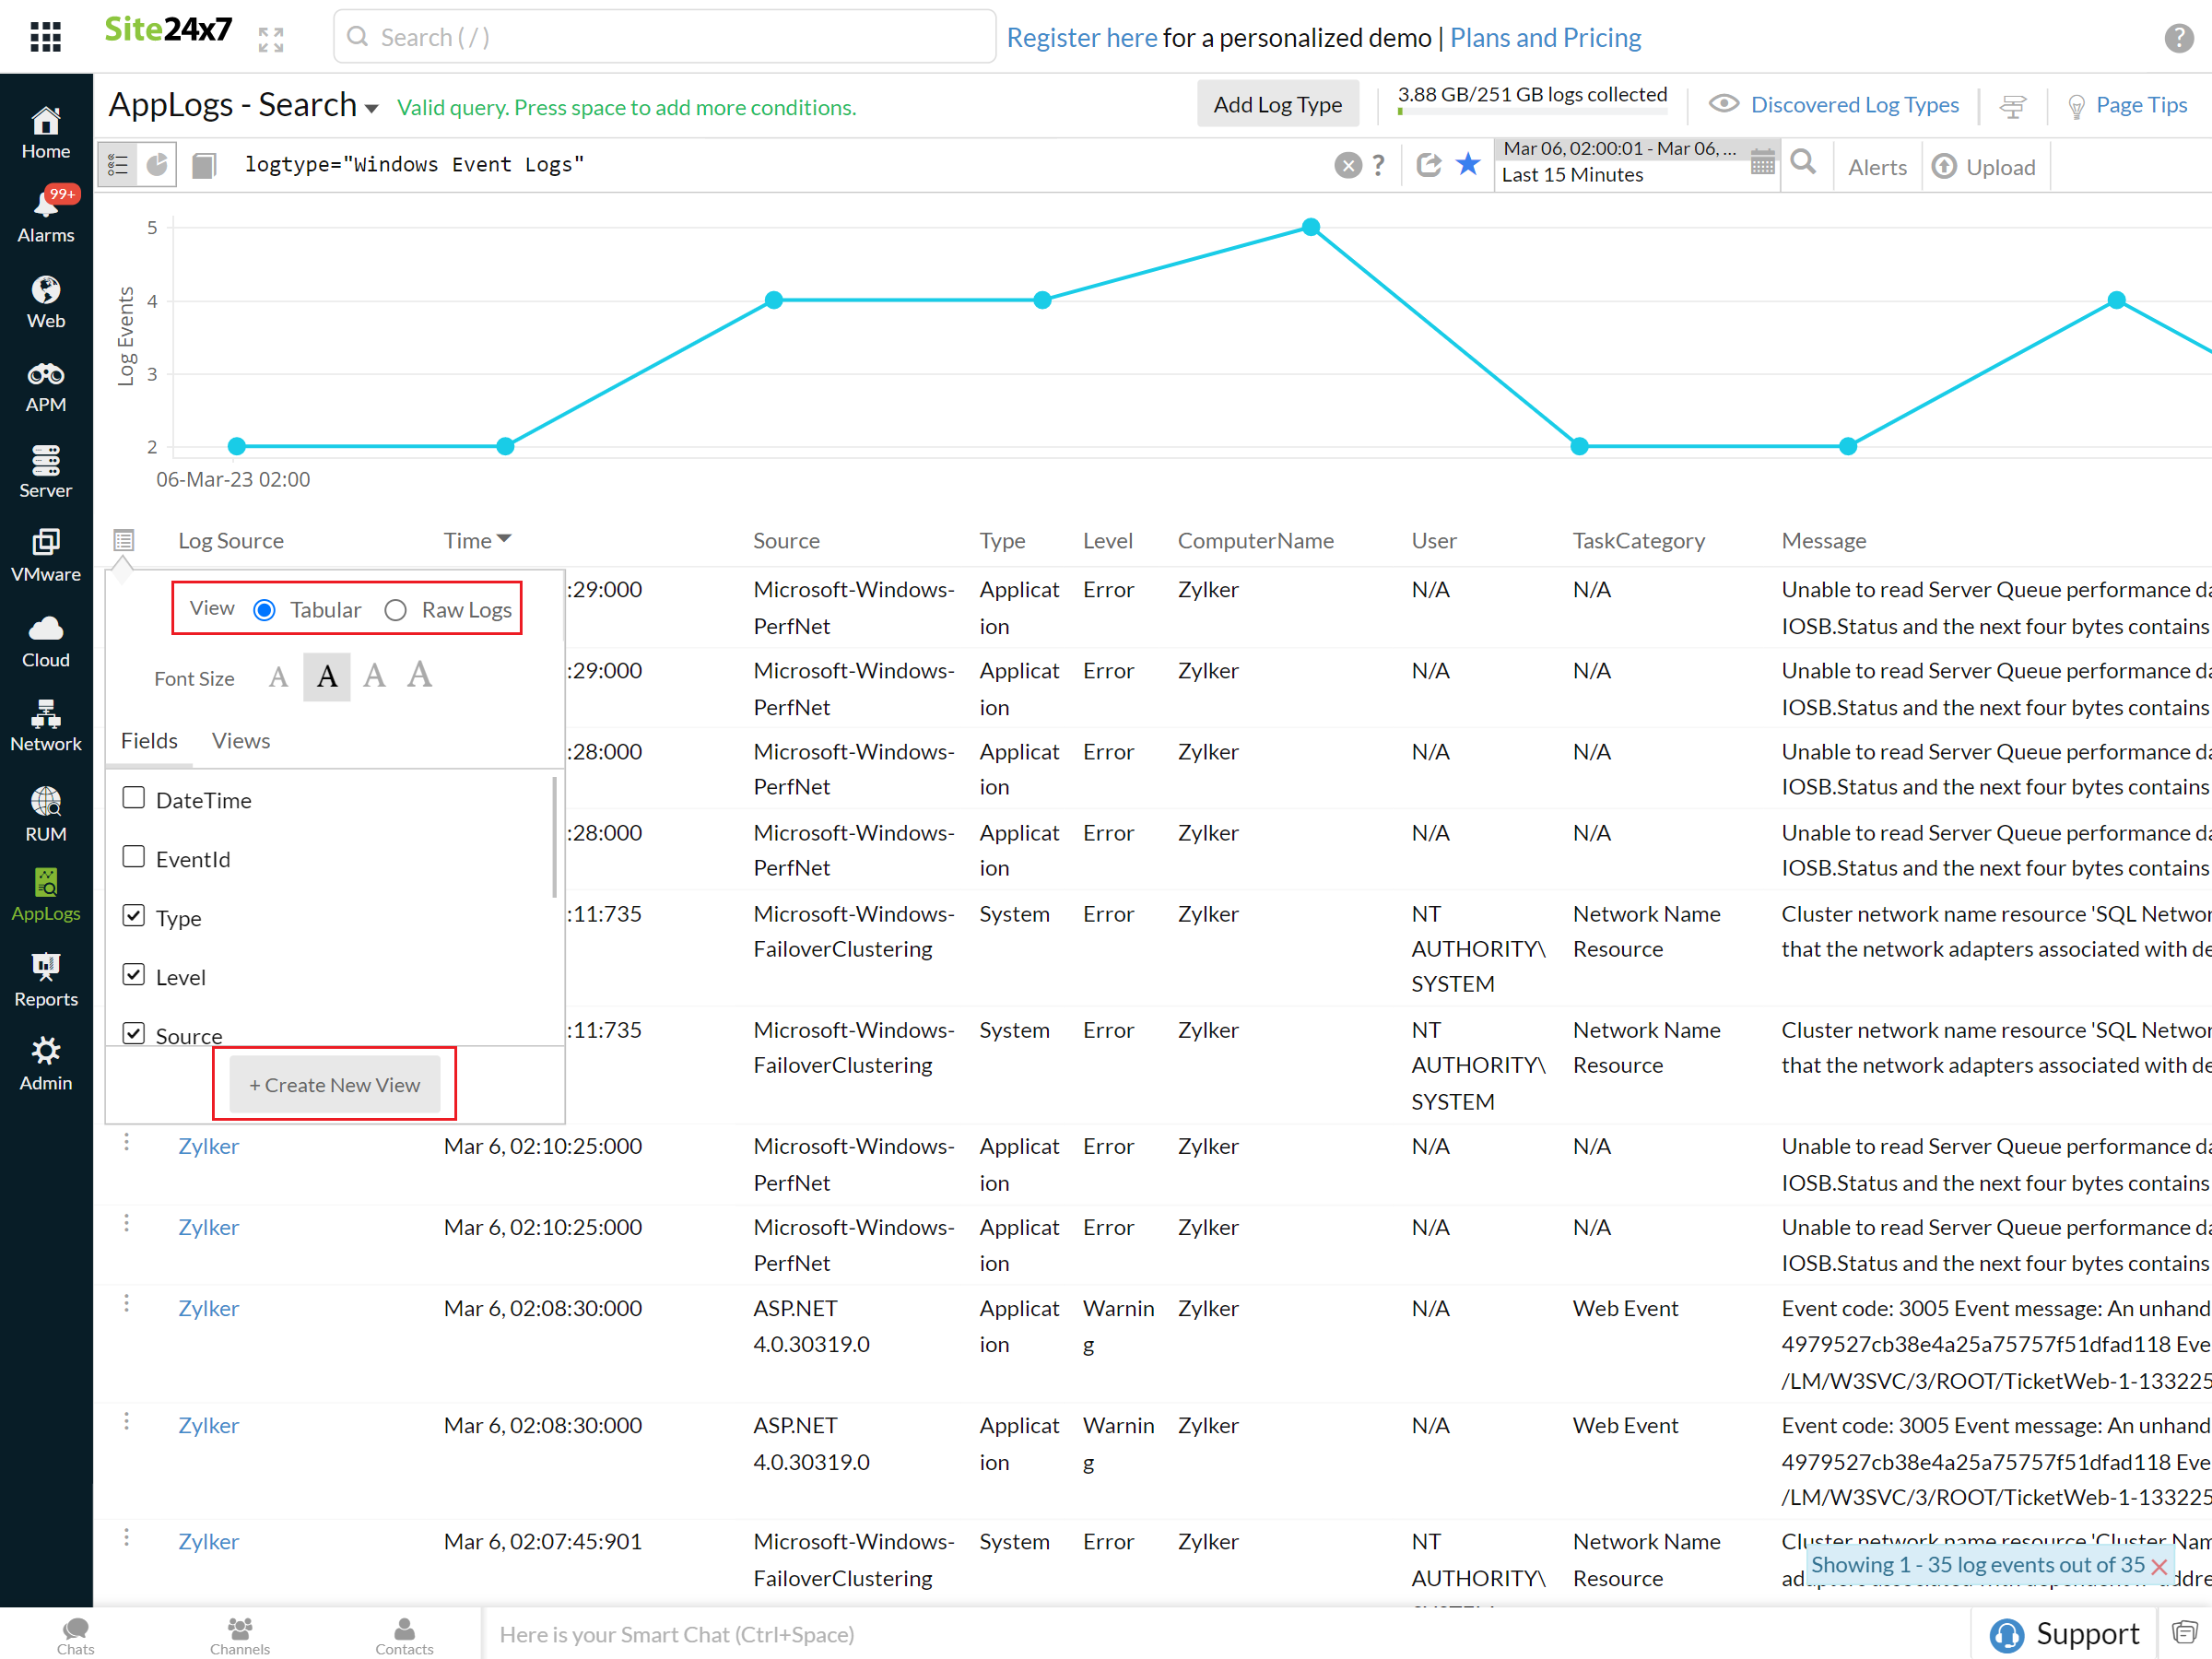Switch to pie chart view icon
Viewport: 2212px width, 1659px height.
pos(157,164)
